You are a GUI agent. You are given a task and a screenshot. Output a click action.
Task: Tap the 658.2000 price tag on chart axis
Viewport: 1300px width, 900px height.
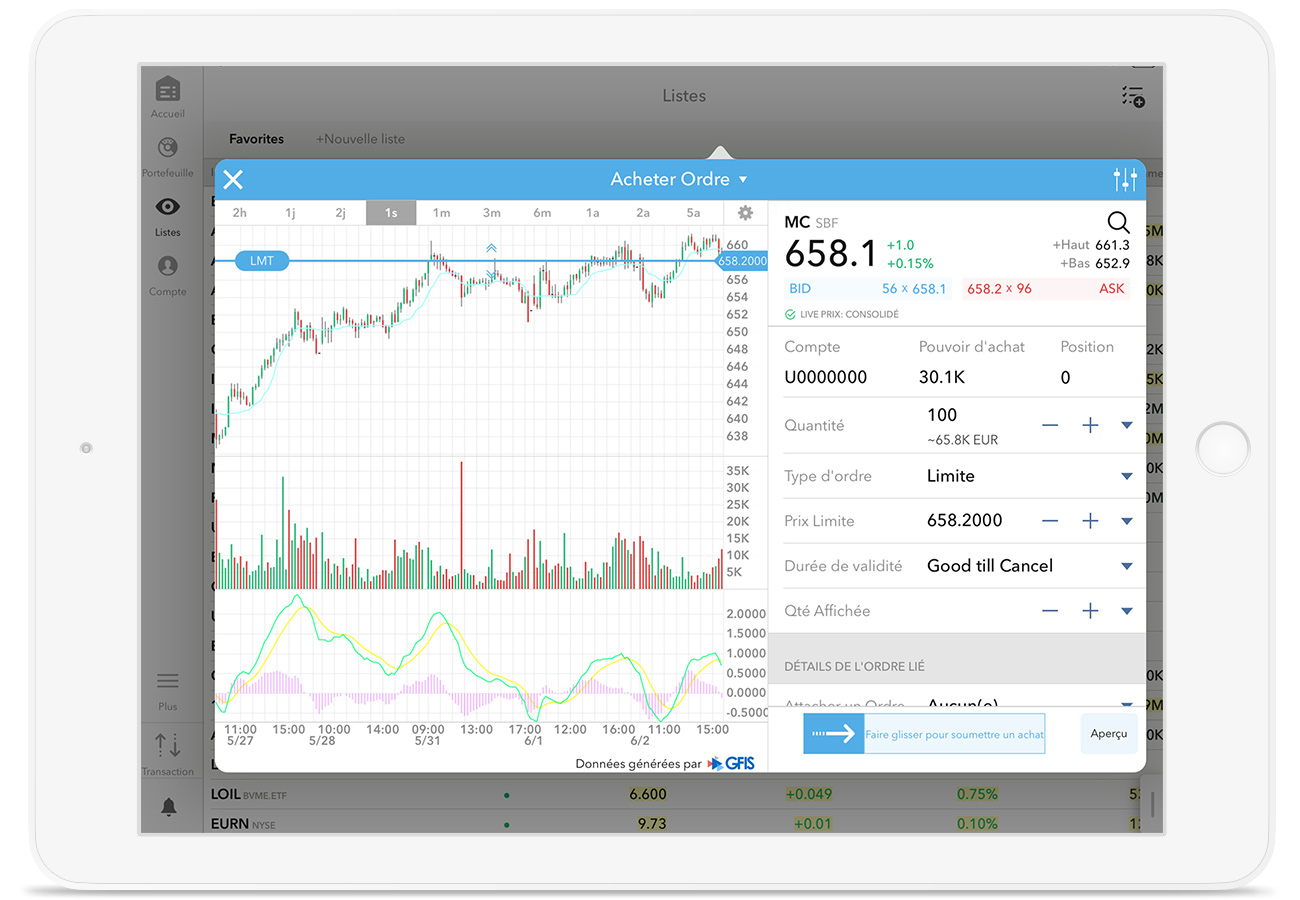(742, 261)
